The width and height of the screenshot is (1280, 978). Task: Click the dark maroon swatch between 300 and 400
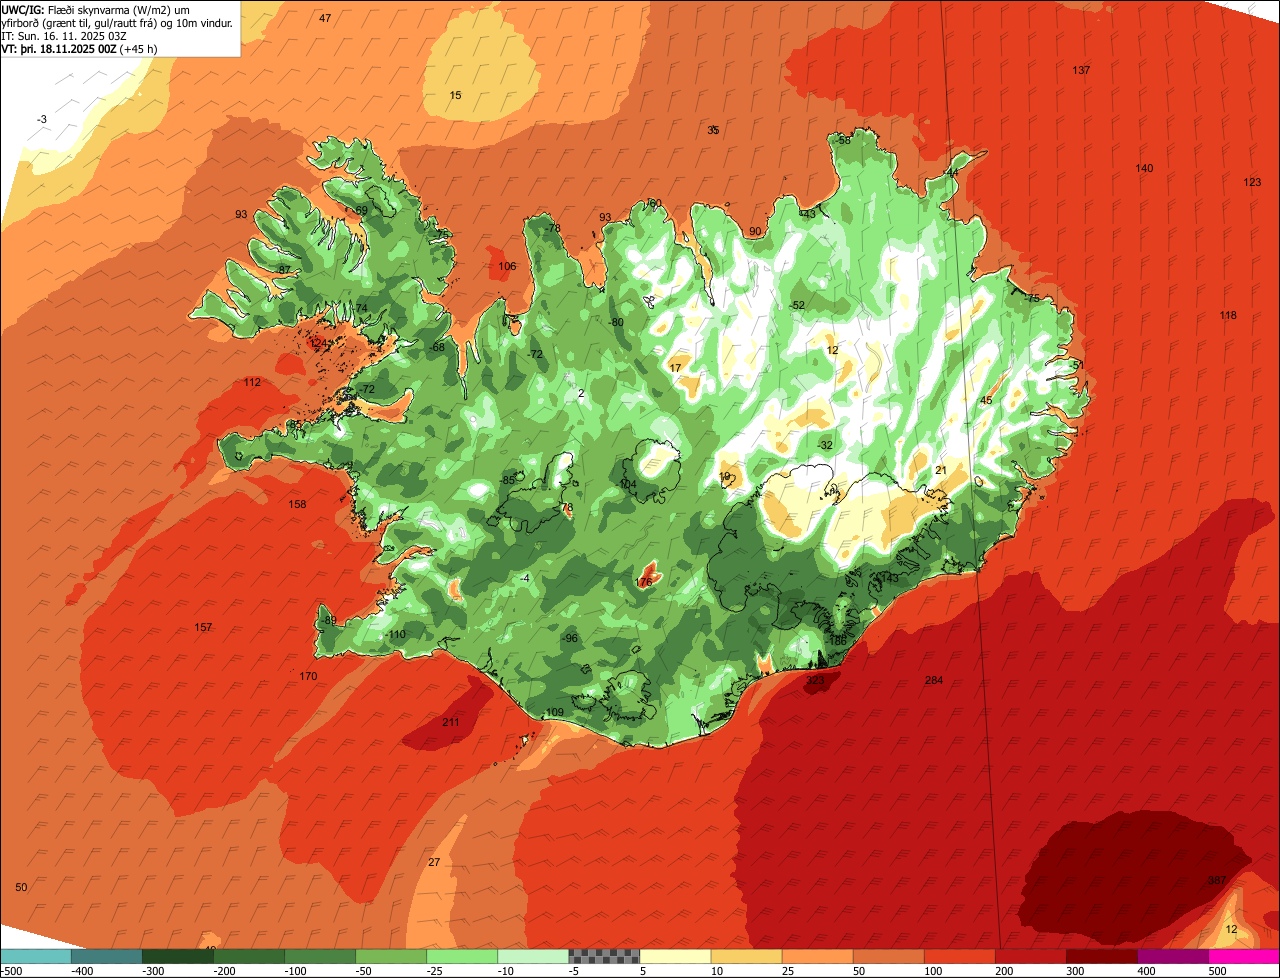(1102, 956)
